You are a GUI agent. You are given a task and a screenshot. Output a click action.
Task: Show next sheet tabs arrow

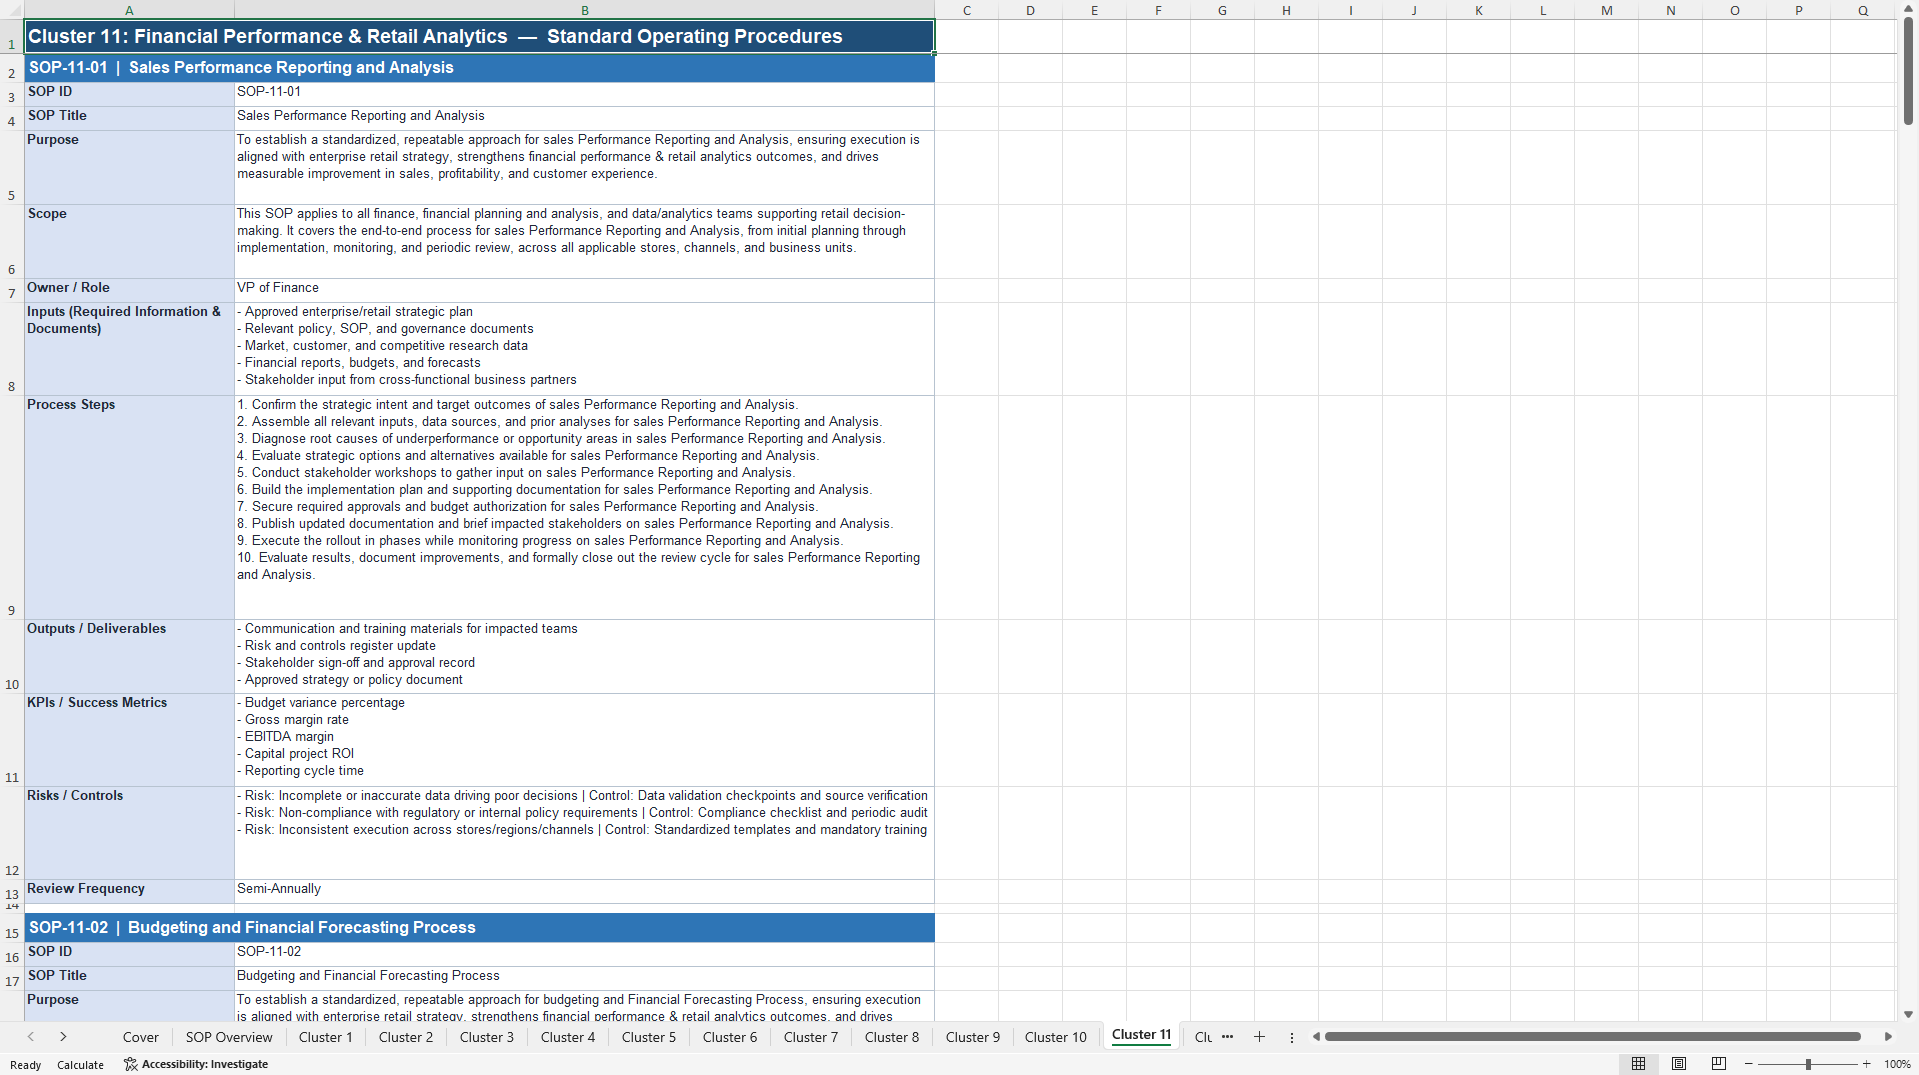tap(63, 1037)
